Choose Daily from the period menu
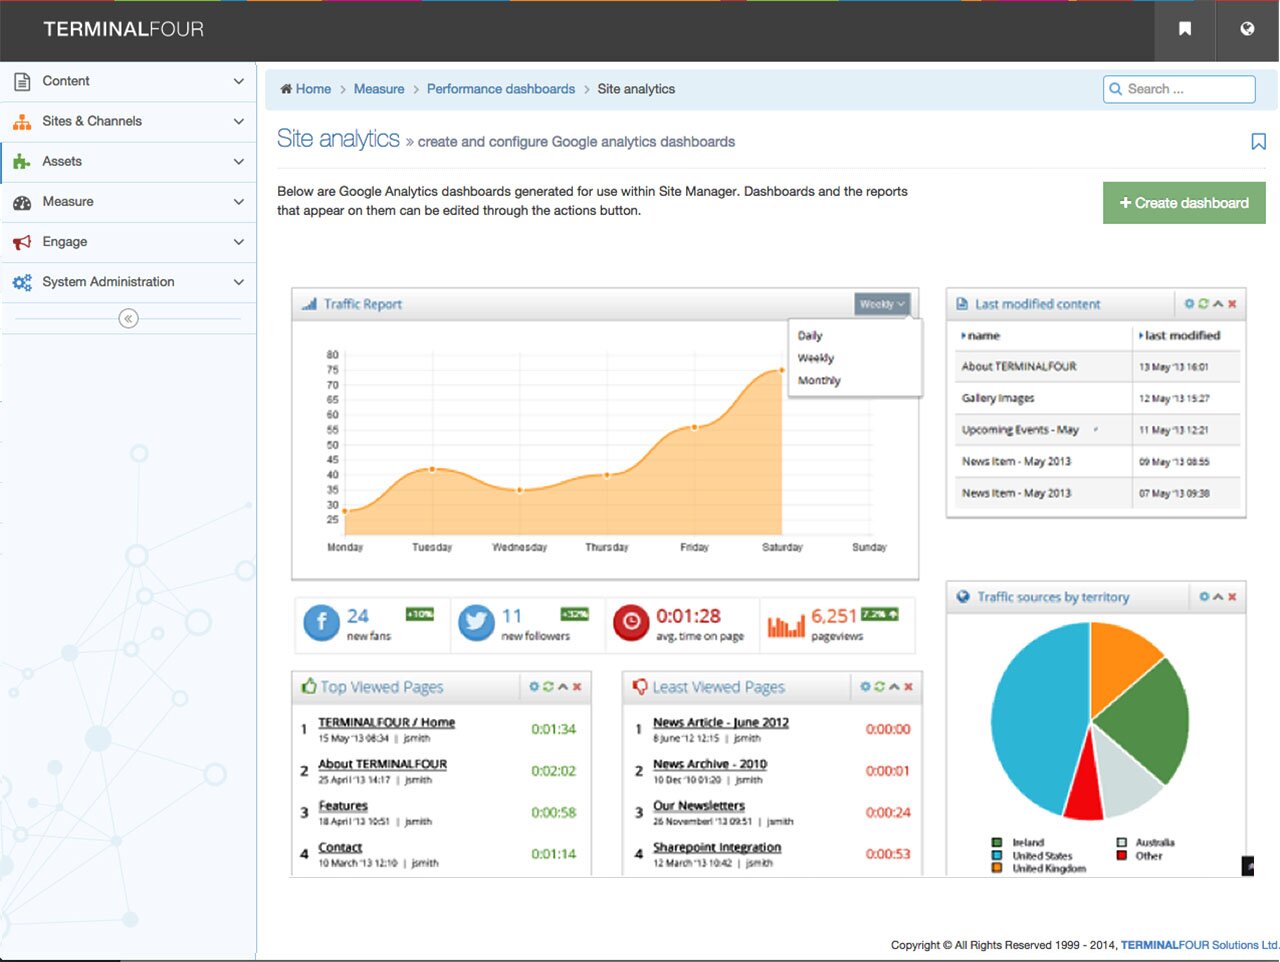 [810, 336]
